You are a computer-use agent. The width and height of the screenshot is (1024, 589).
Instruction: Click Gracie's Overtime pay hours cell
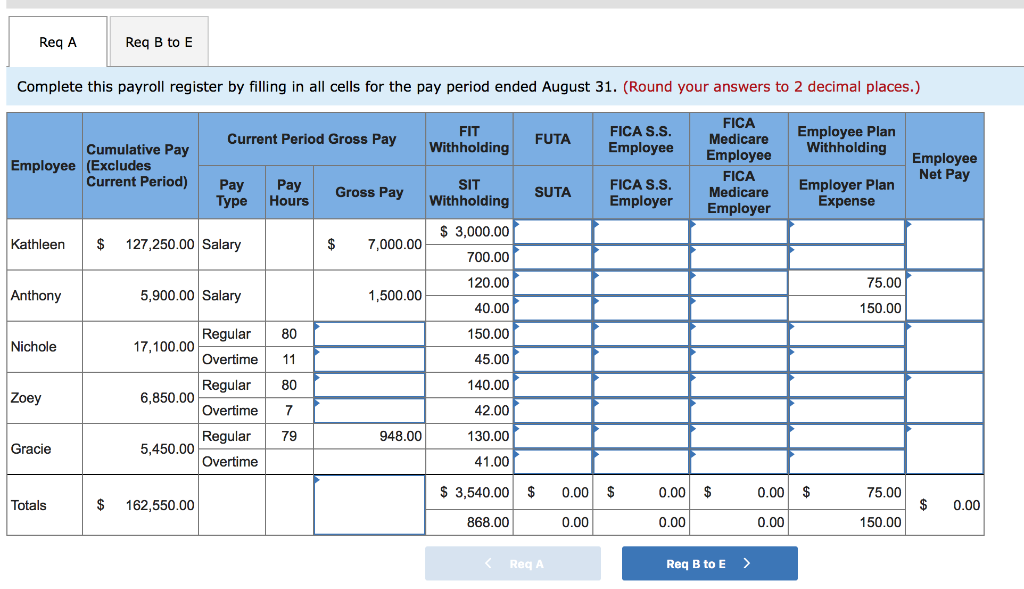tap(289, 462)
